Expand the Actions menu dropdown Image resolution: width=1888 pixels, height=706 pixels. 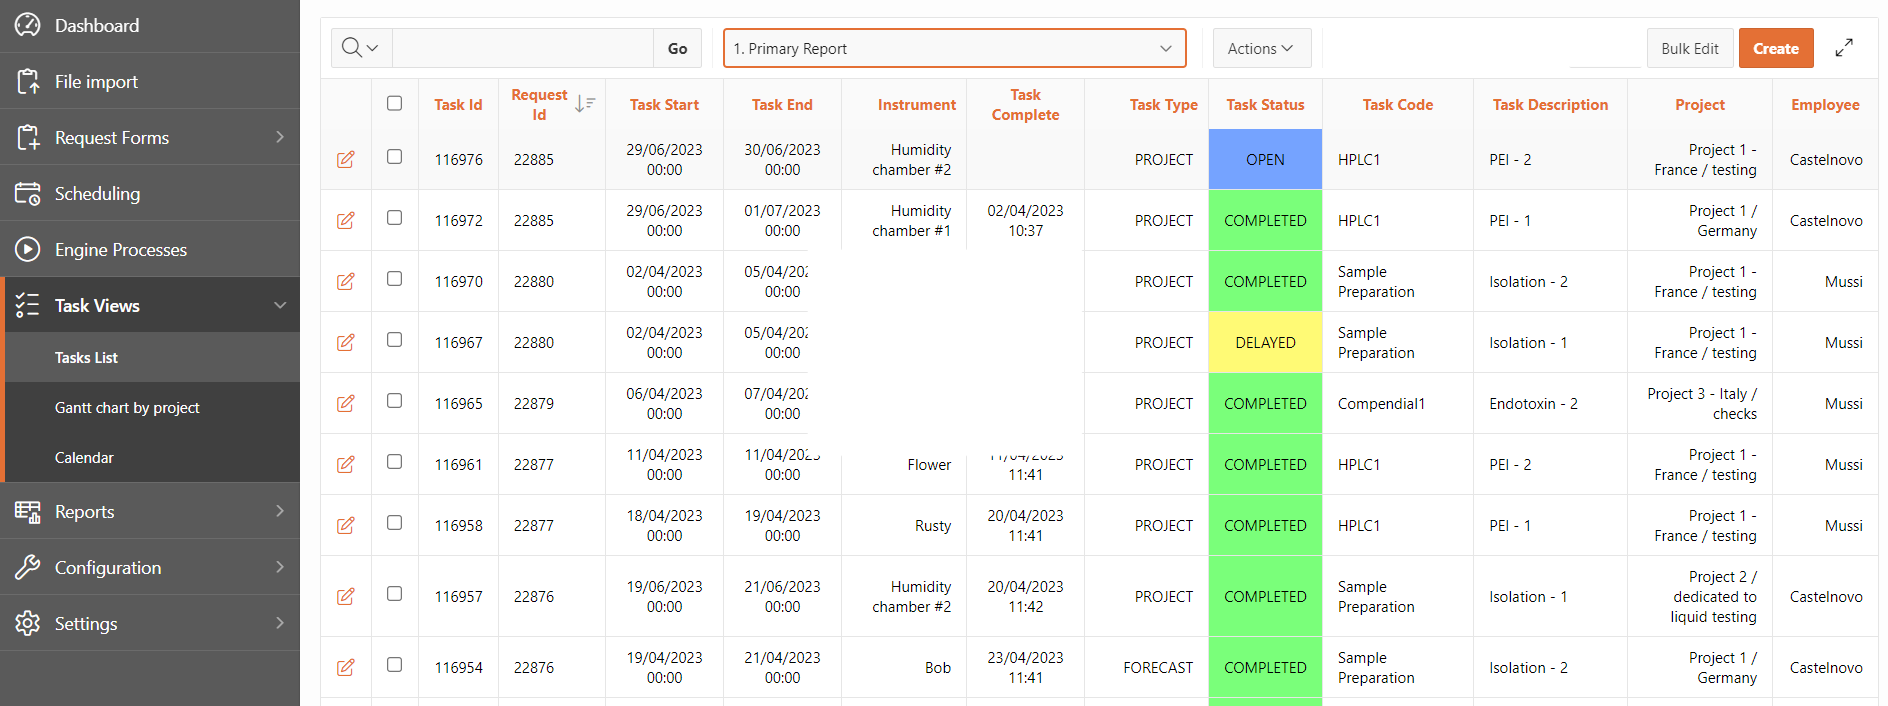[1261, 48]
